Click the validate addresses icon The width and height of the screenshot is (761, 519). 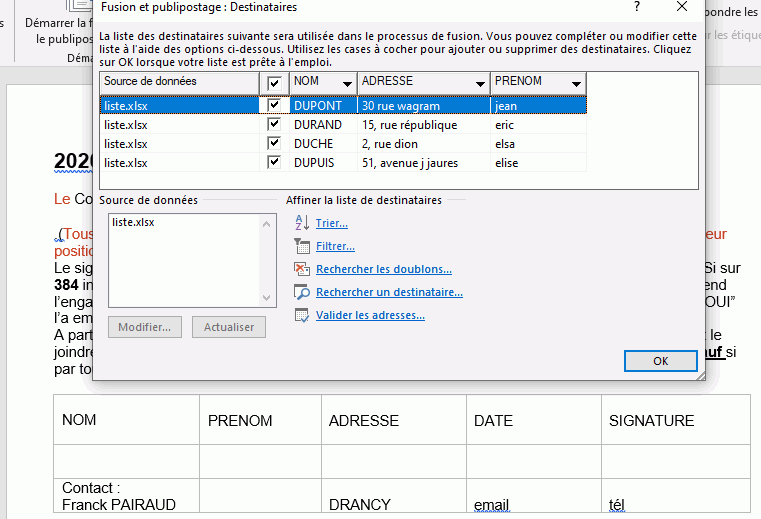302,315
